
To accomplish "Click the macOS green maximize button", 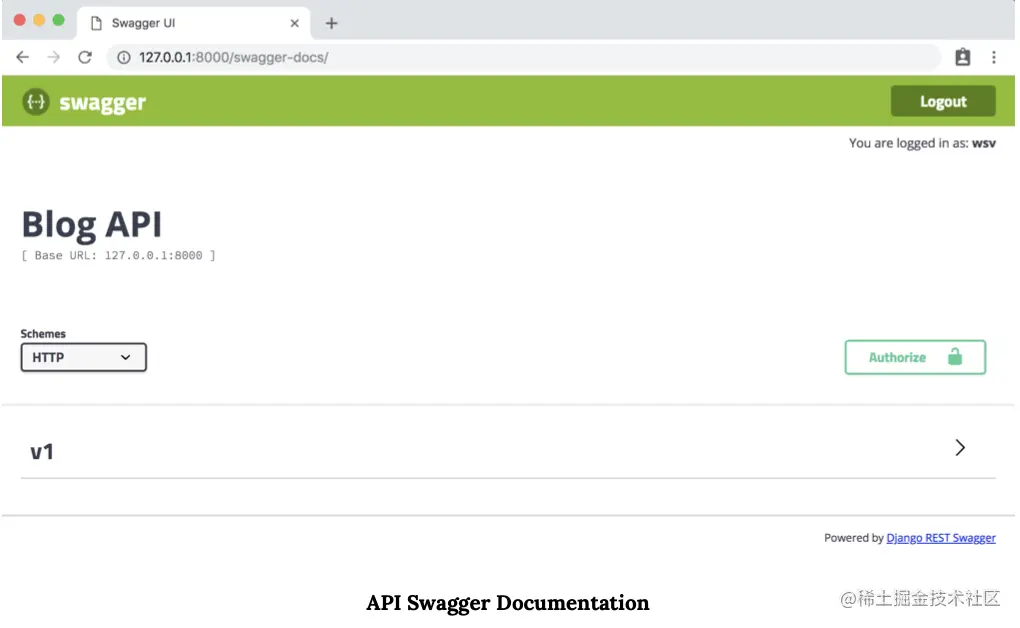I will coord(59,20).
